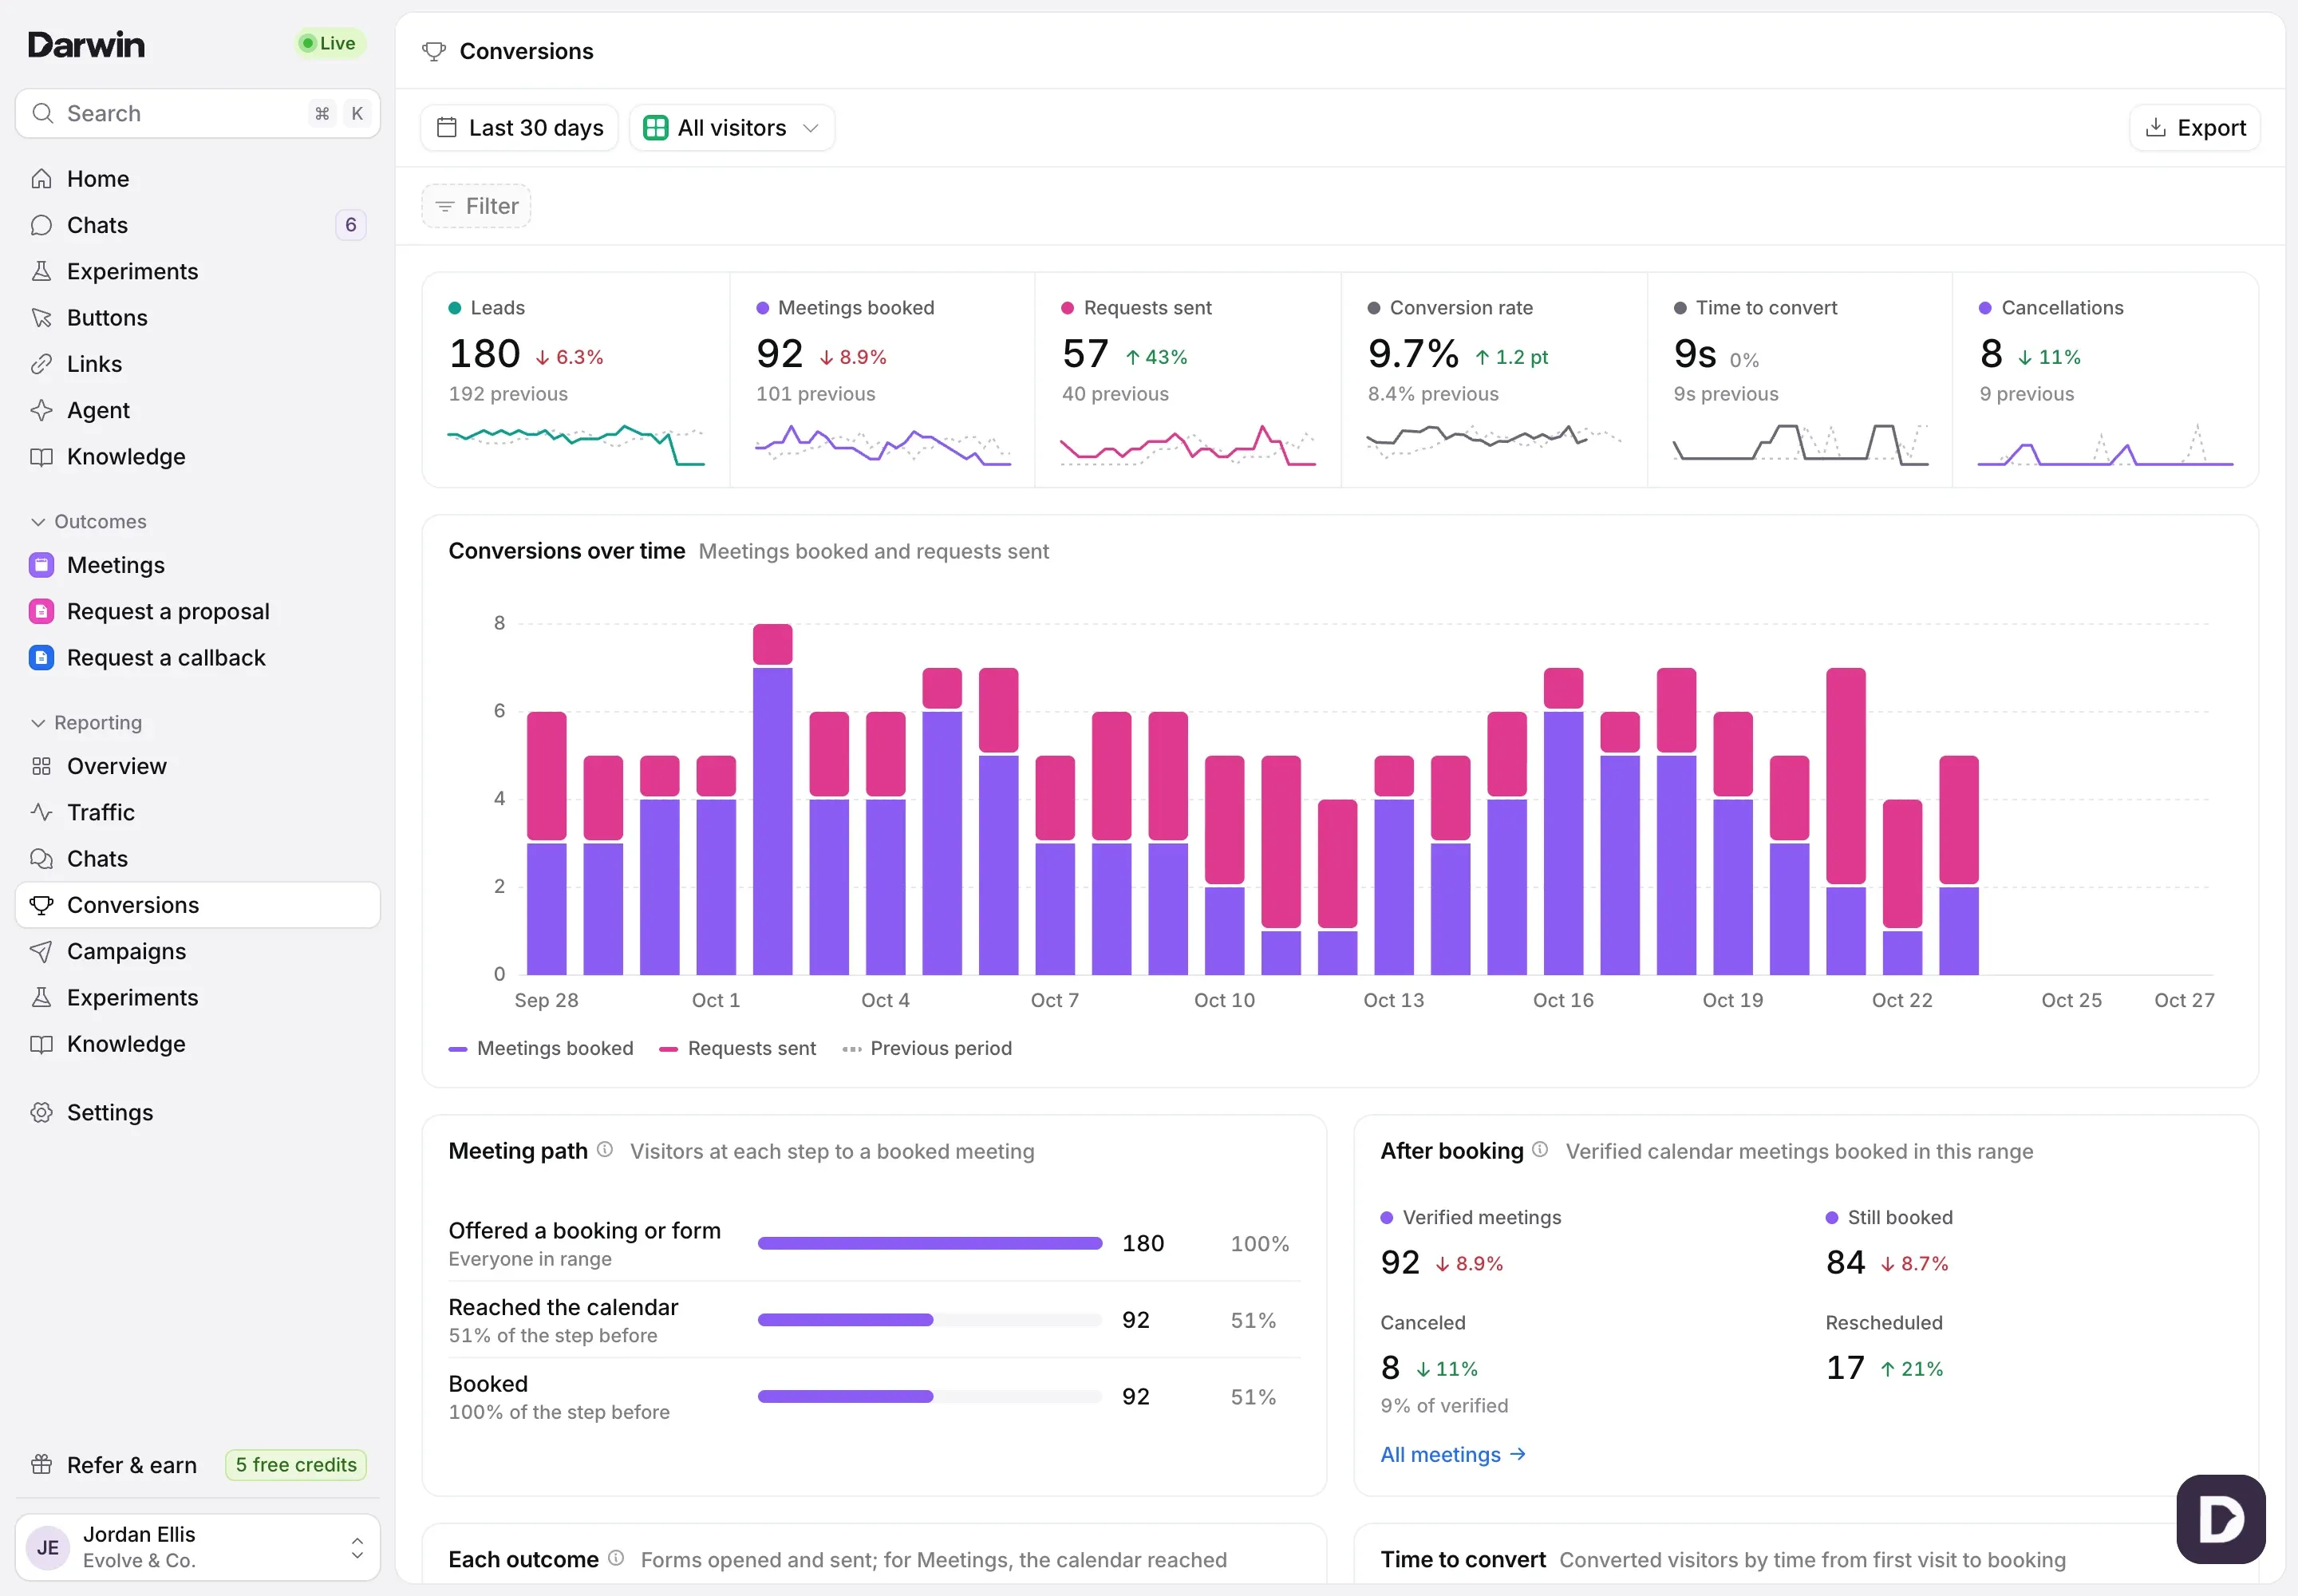Go to Experiments under main navigation
Image resolution: width=2298 pixels, height=1596 pixels.
[197, 271]
